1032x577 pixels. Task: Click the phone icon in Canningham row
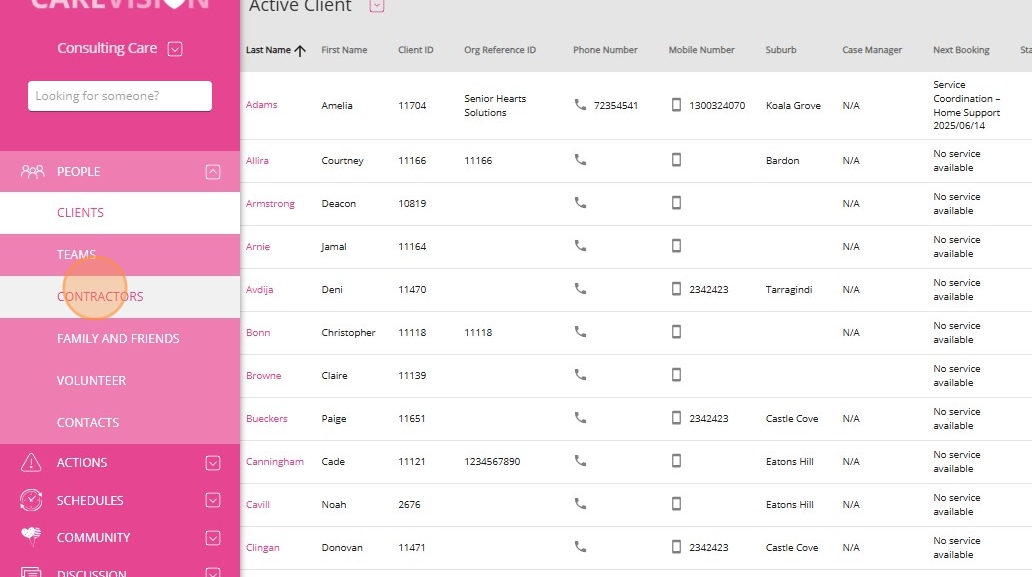click(x=580, y=461)
